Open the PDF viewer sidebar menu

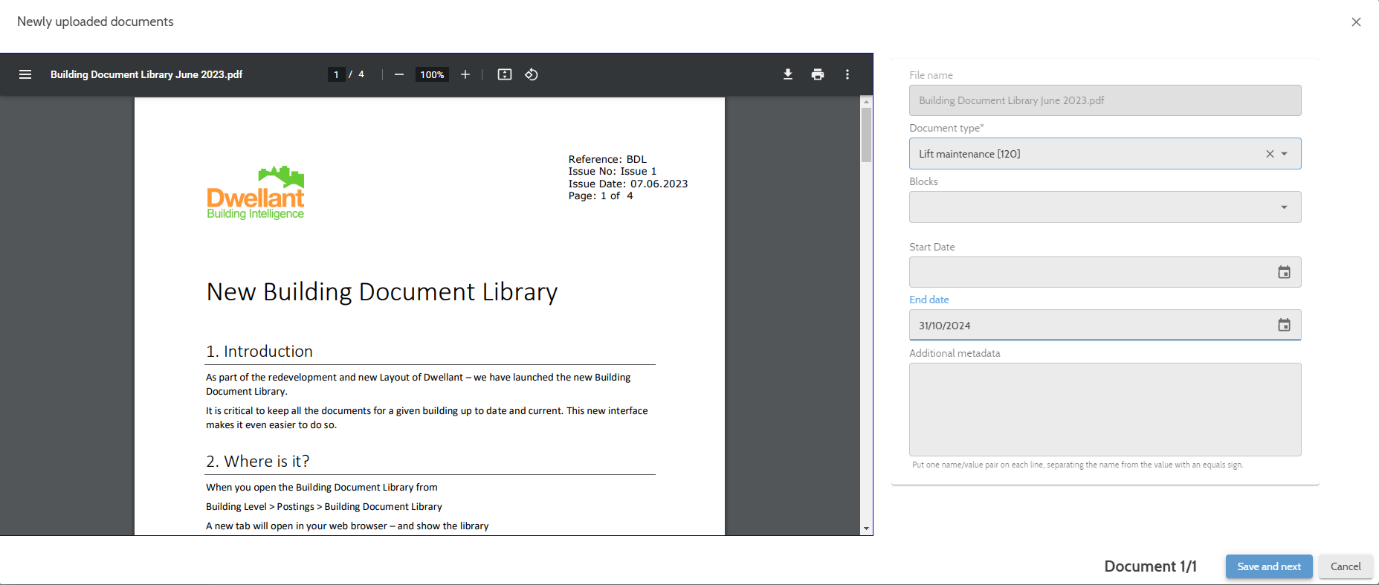[x=25, y=75]
